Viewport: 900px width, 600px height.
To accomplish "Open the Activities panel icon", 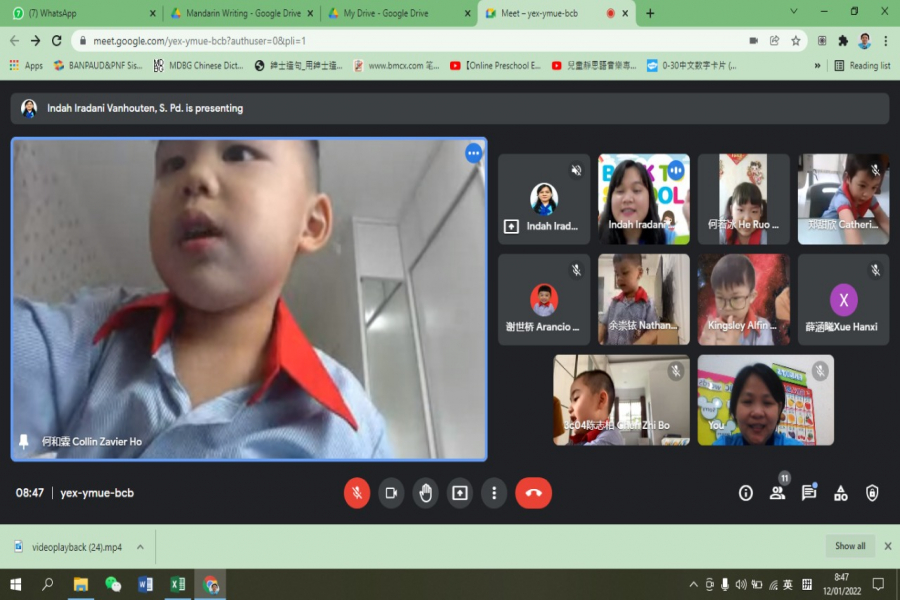I will click(x=841, y=493).
